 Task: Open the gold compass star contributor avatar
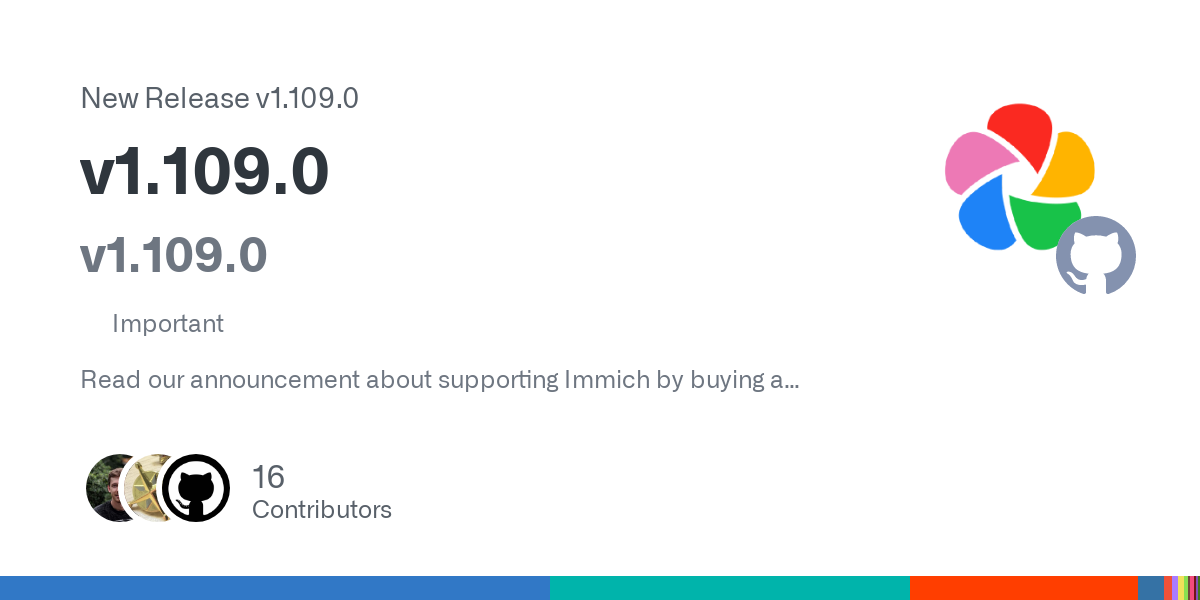point(150,488)
